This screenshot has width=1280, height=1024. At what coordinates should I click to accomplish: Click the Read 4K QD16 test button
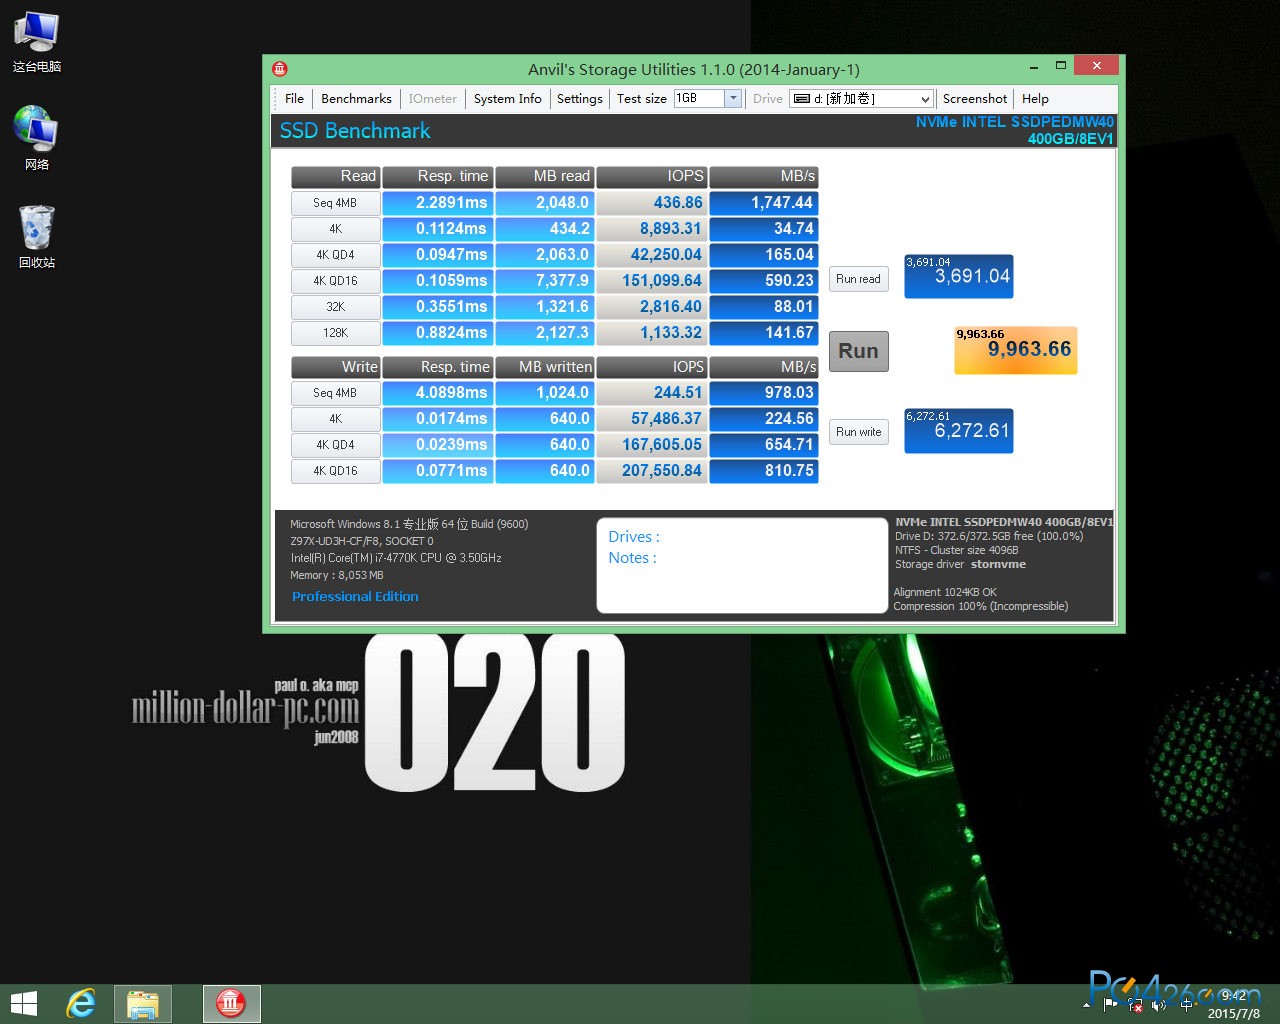coord(335,281)
